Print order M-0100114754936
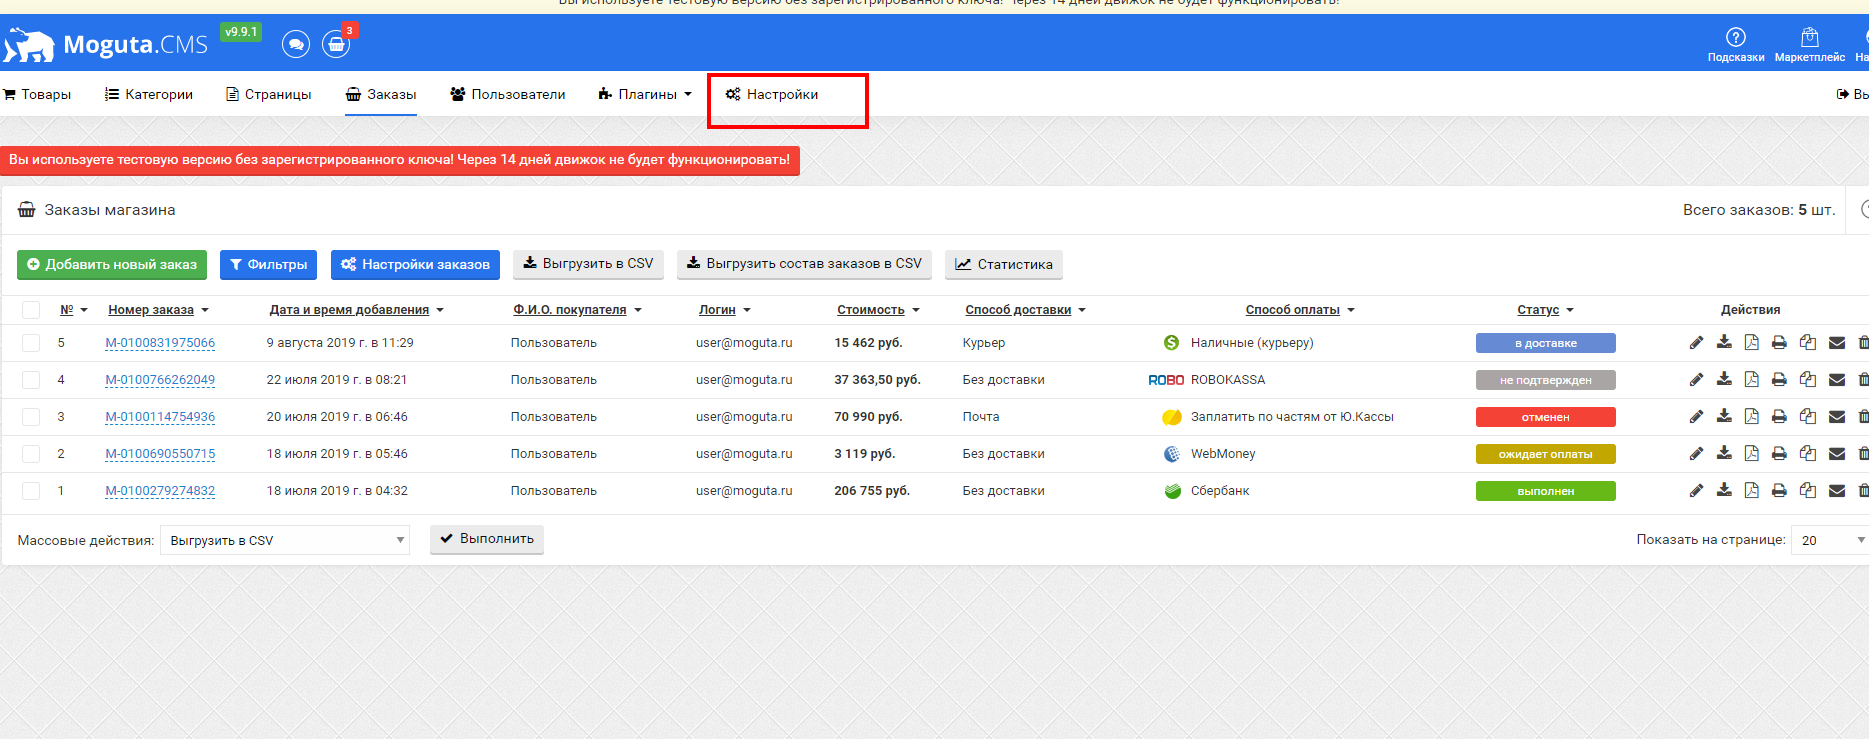The height and width of the screenshot is (739, 1869). click(x=1779, y=417)
